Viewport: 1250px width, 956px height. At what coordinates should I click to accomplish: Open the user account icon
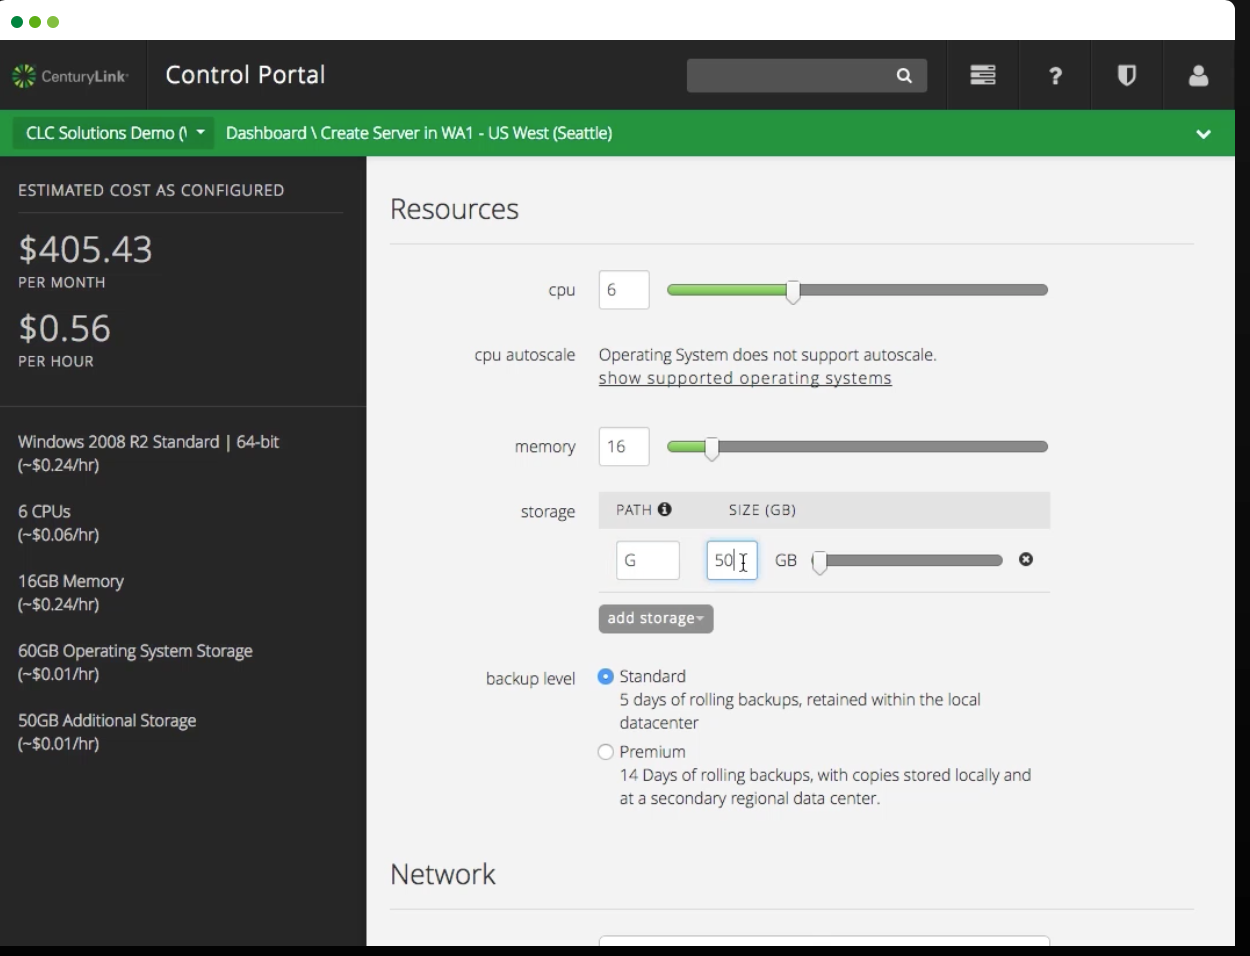tap(1198, 76)
